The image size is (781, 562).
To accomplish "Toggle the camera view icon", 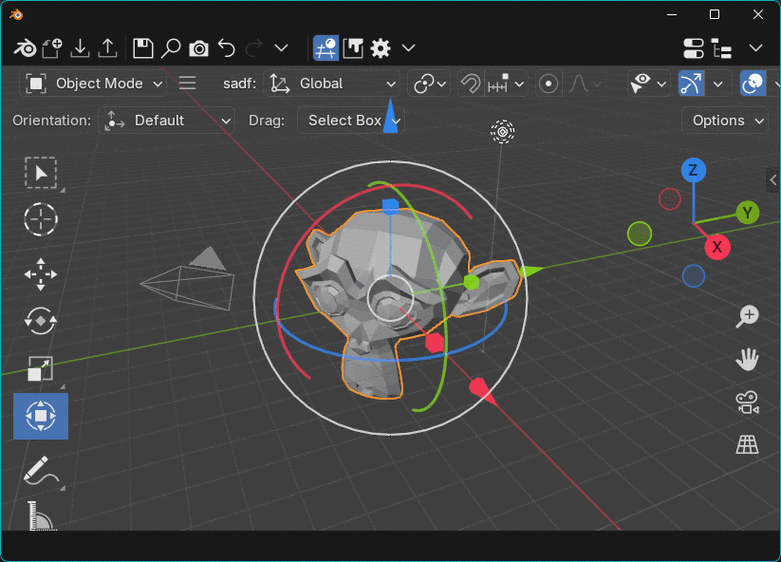I will tap(747, 403).
